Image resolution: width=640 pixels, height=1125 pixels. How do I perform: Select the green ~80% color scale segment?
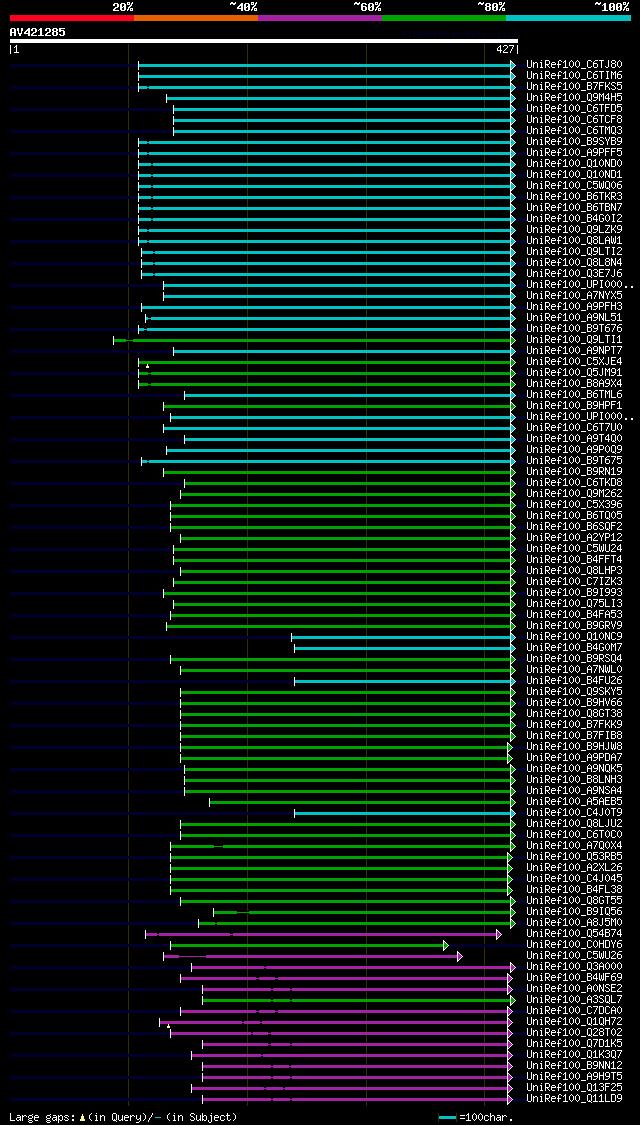(x=444, y=17)
